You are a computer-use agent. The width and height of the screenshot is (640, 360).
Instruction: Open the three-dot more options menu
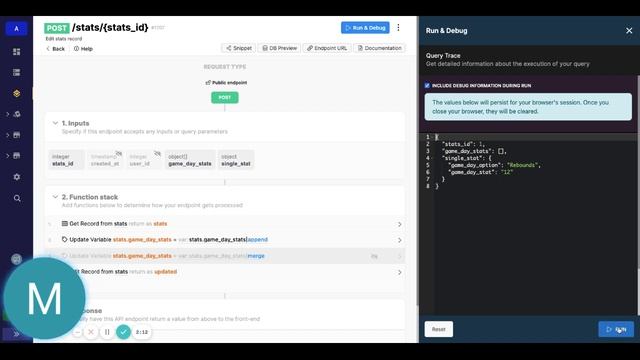pyautogui.click(x=398, y=27)
